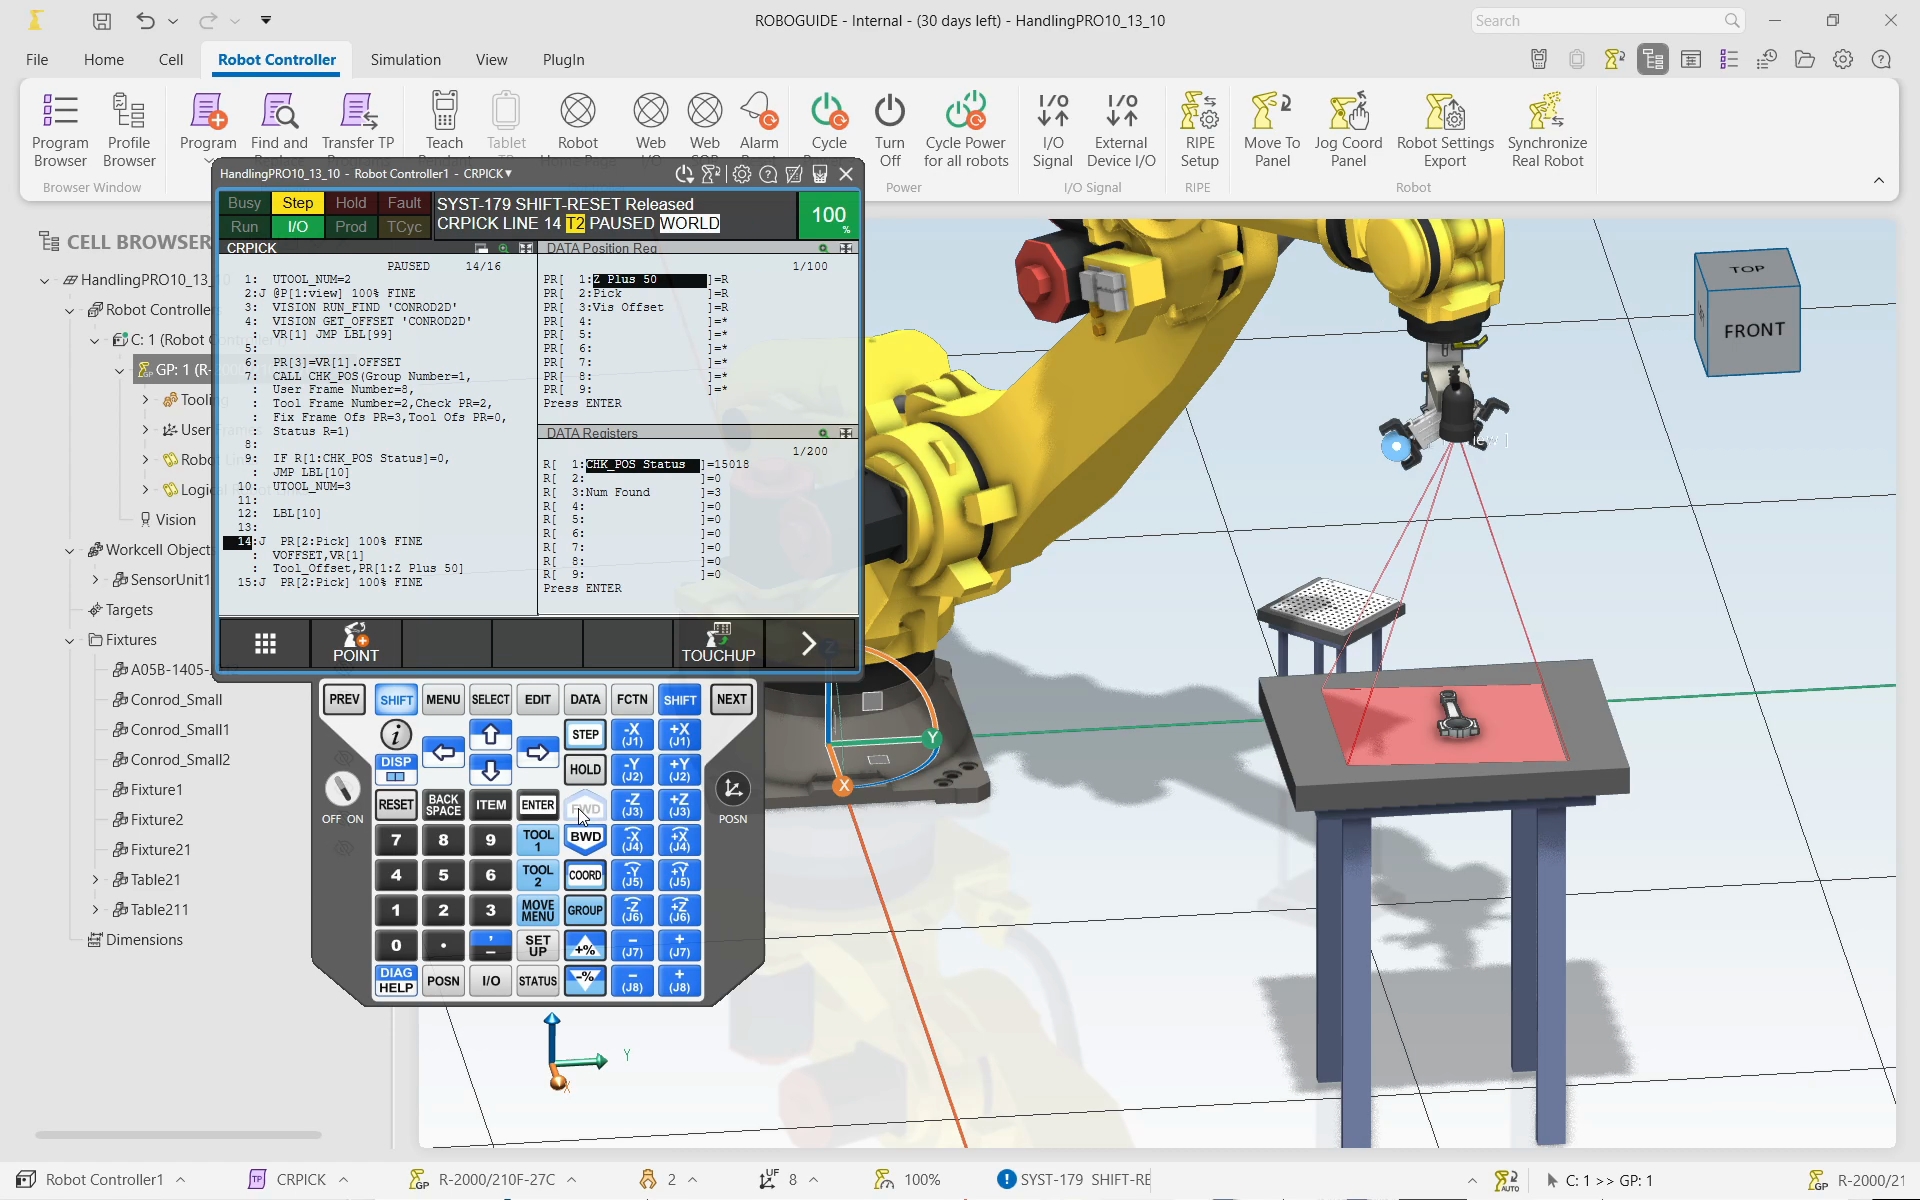Image resolution: width=1920 pixels, height=1200 pixels.
Task: Toggle the left blue SHIFT key
Action: [x=396, y=700]
